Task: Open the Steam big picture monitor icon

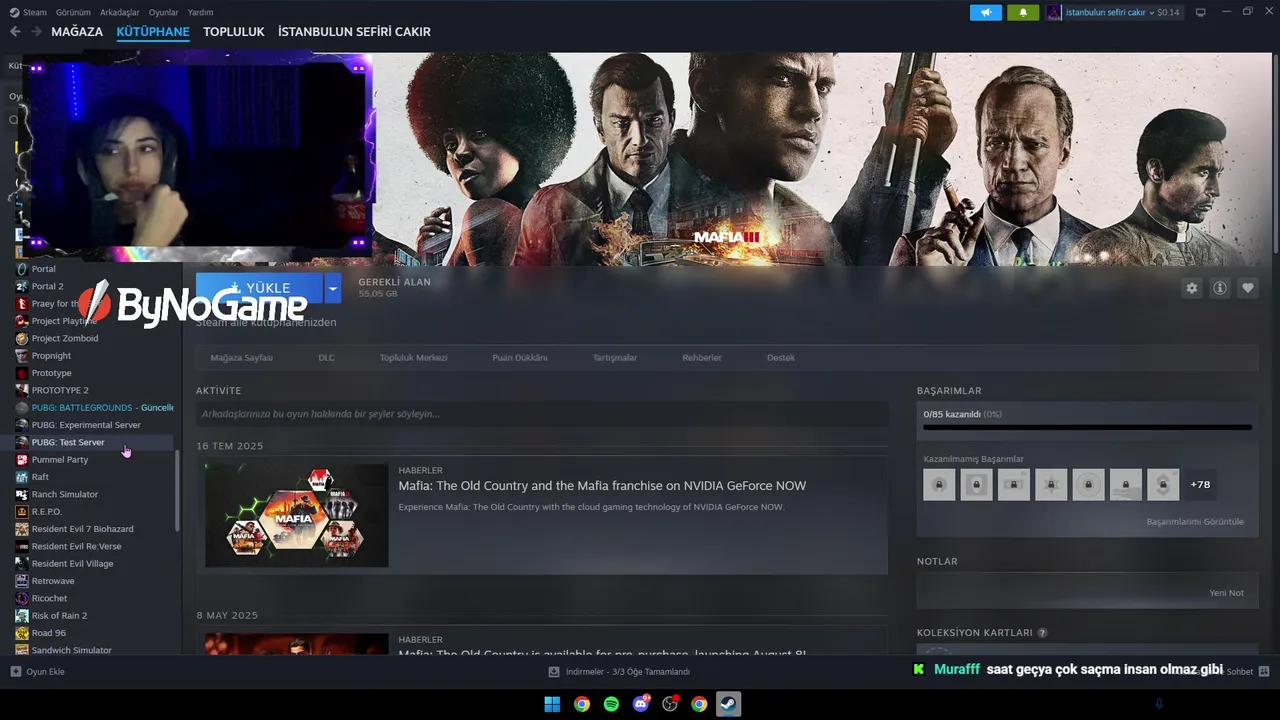Action: [x=1201, y=12]
